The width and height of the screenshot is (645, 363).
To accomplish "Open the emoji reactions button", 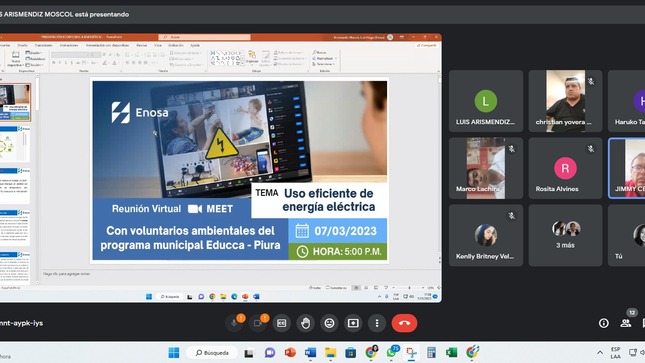I will tap(329, 323).
